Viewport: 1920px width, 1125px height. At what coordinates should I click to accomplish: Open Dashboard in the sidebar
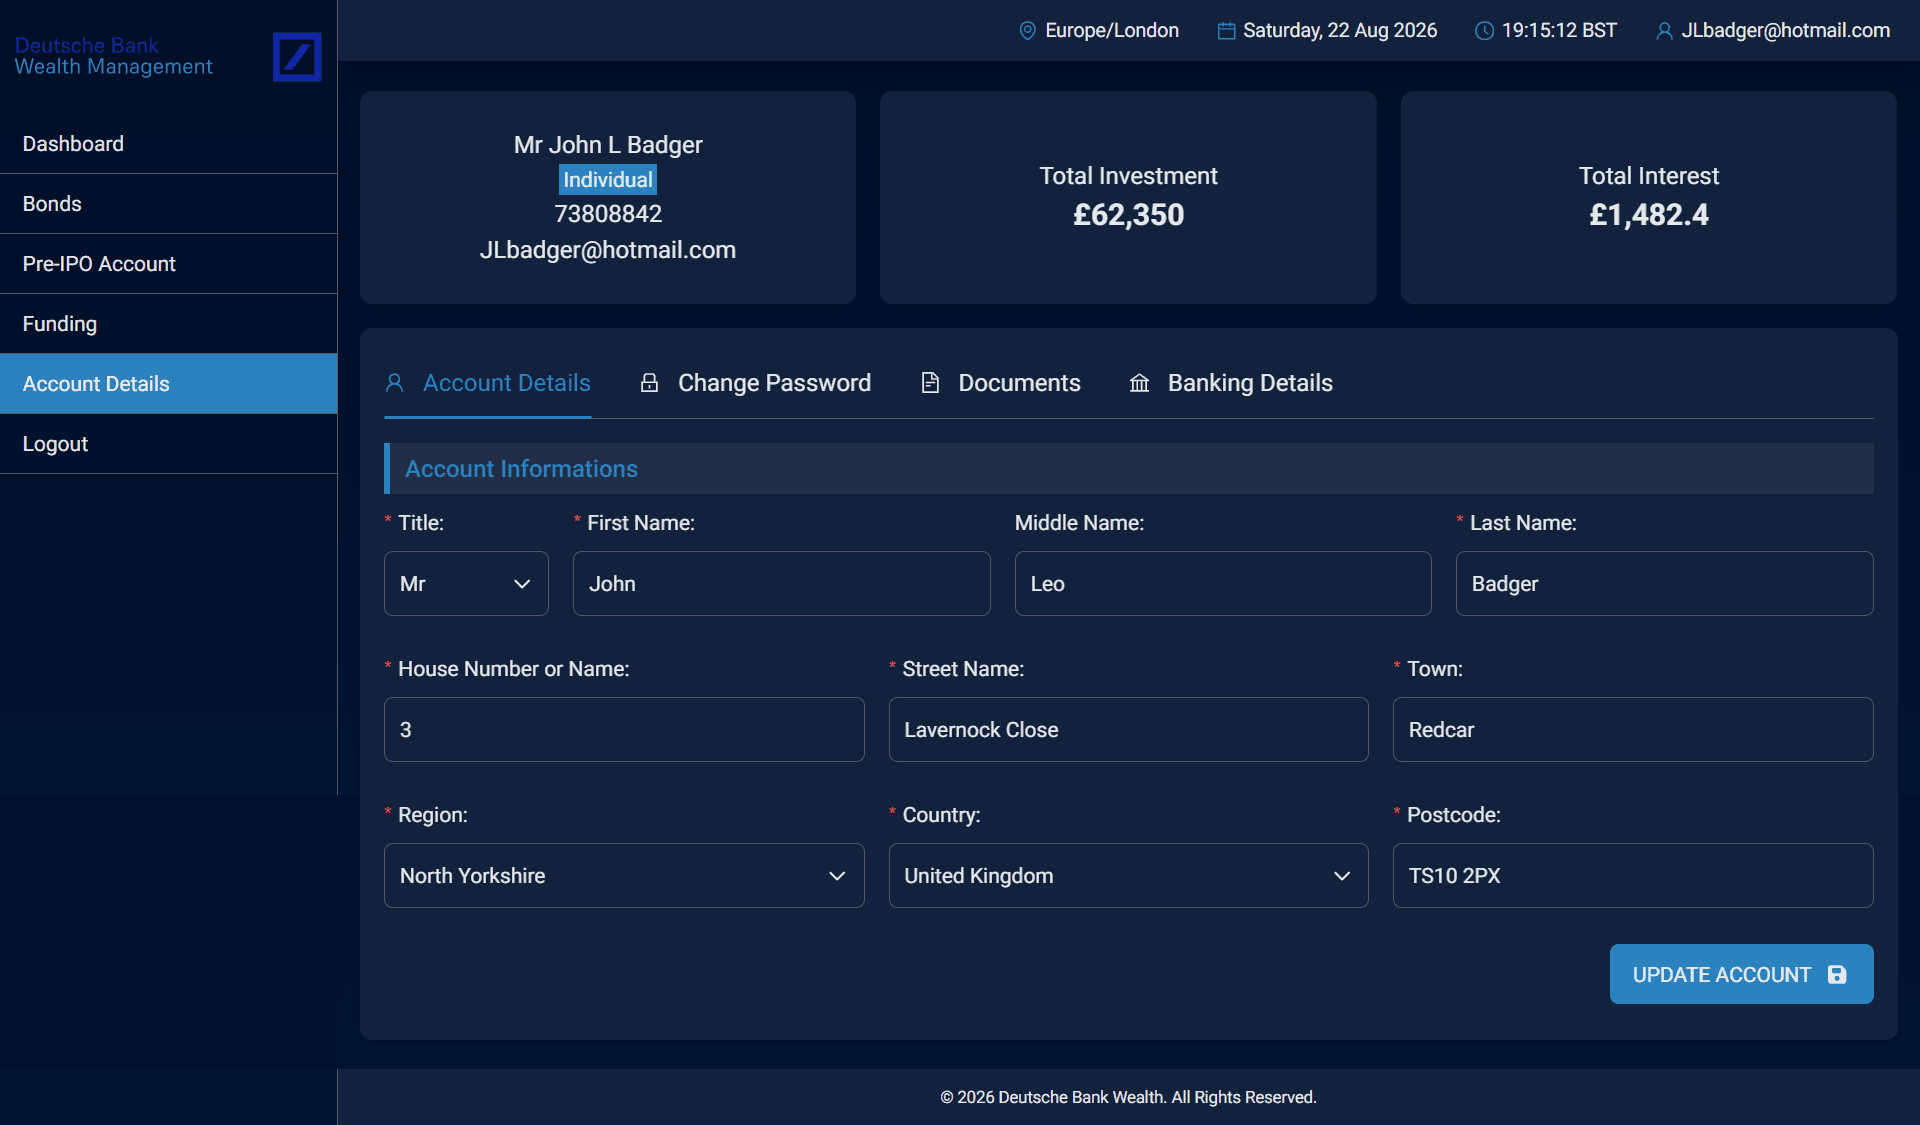pyautogui.click(x=168, y=144)
